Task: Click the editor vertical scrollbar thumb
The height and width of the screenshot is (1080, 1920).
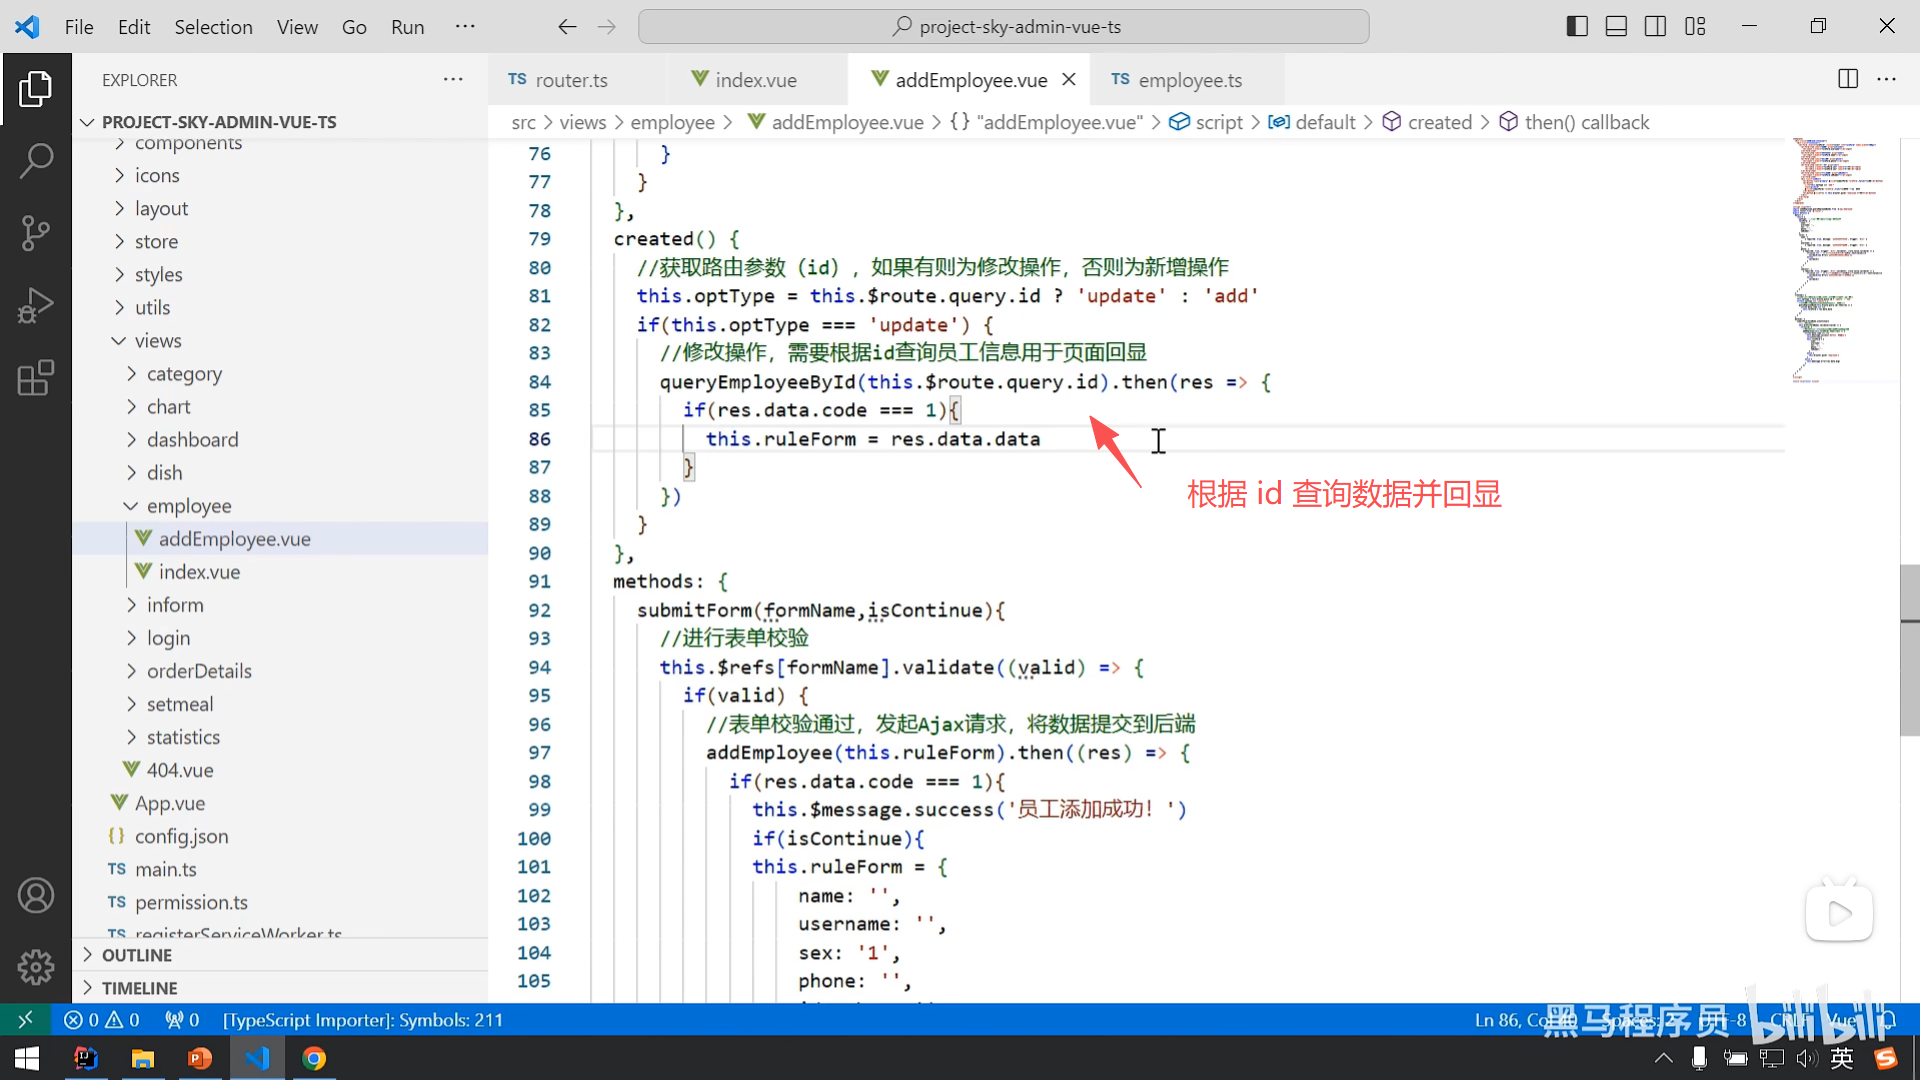Action: click(1910, 650)
